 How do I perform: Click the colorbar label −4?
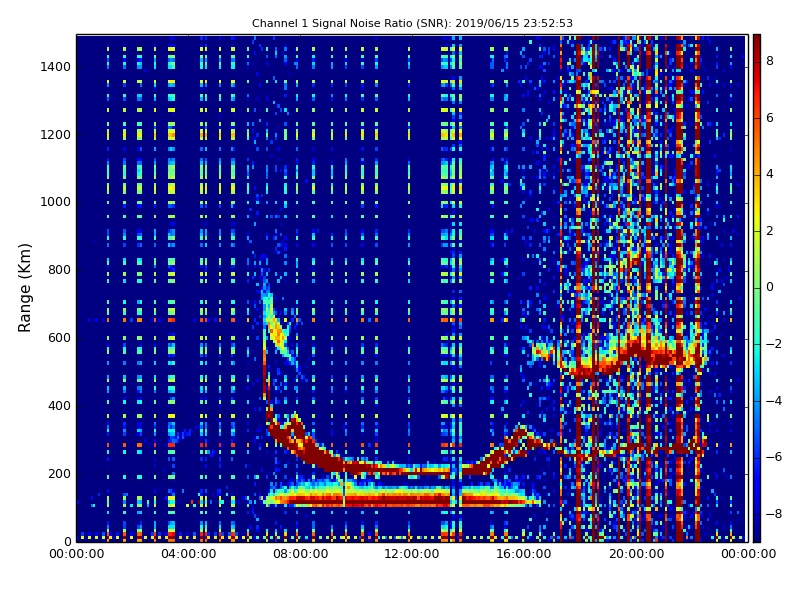click(x=774, y=401)
